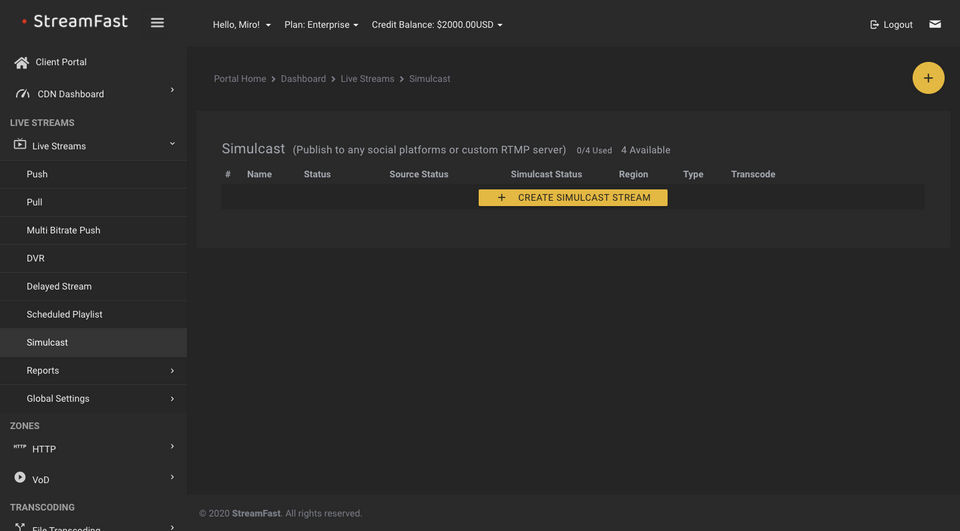Go to Scheduled Playlist

point(65,314)
